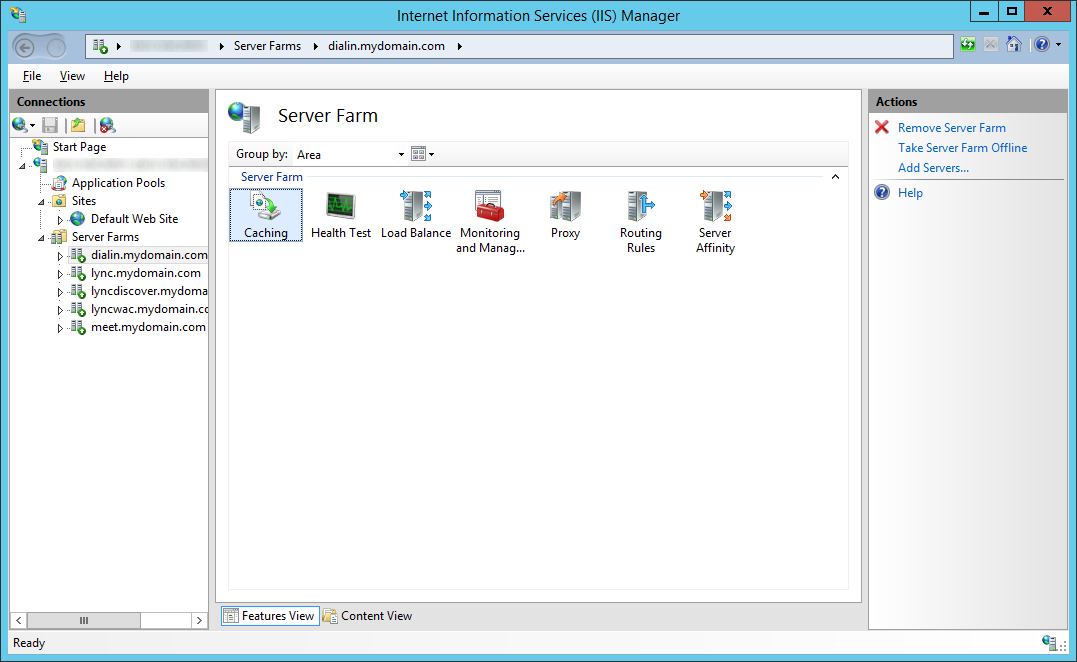Collapse the Sites tree node
The width and height of the screenshot is (1077, 662).
(x=41, y=202)
